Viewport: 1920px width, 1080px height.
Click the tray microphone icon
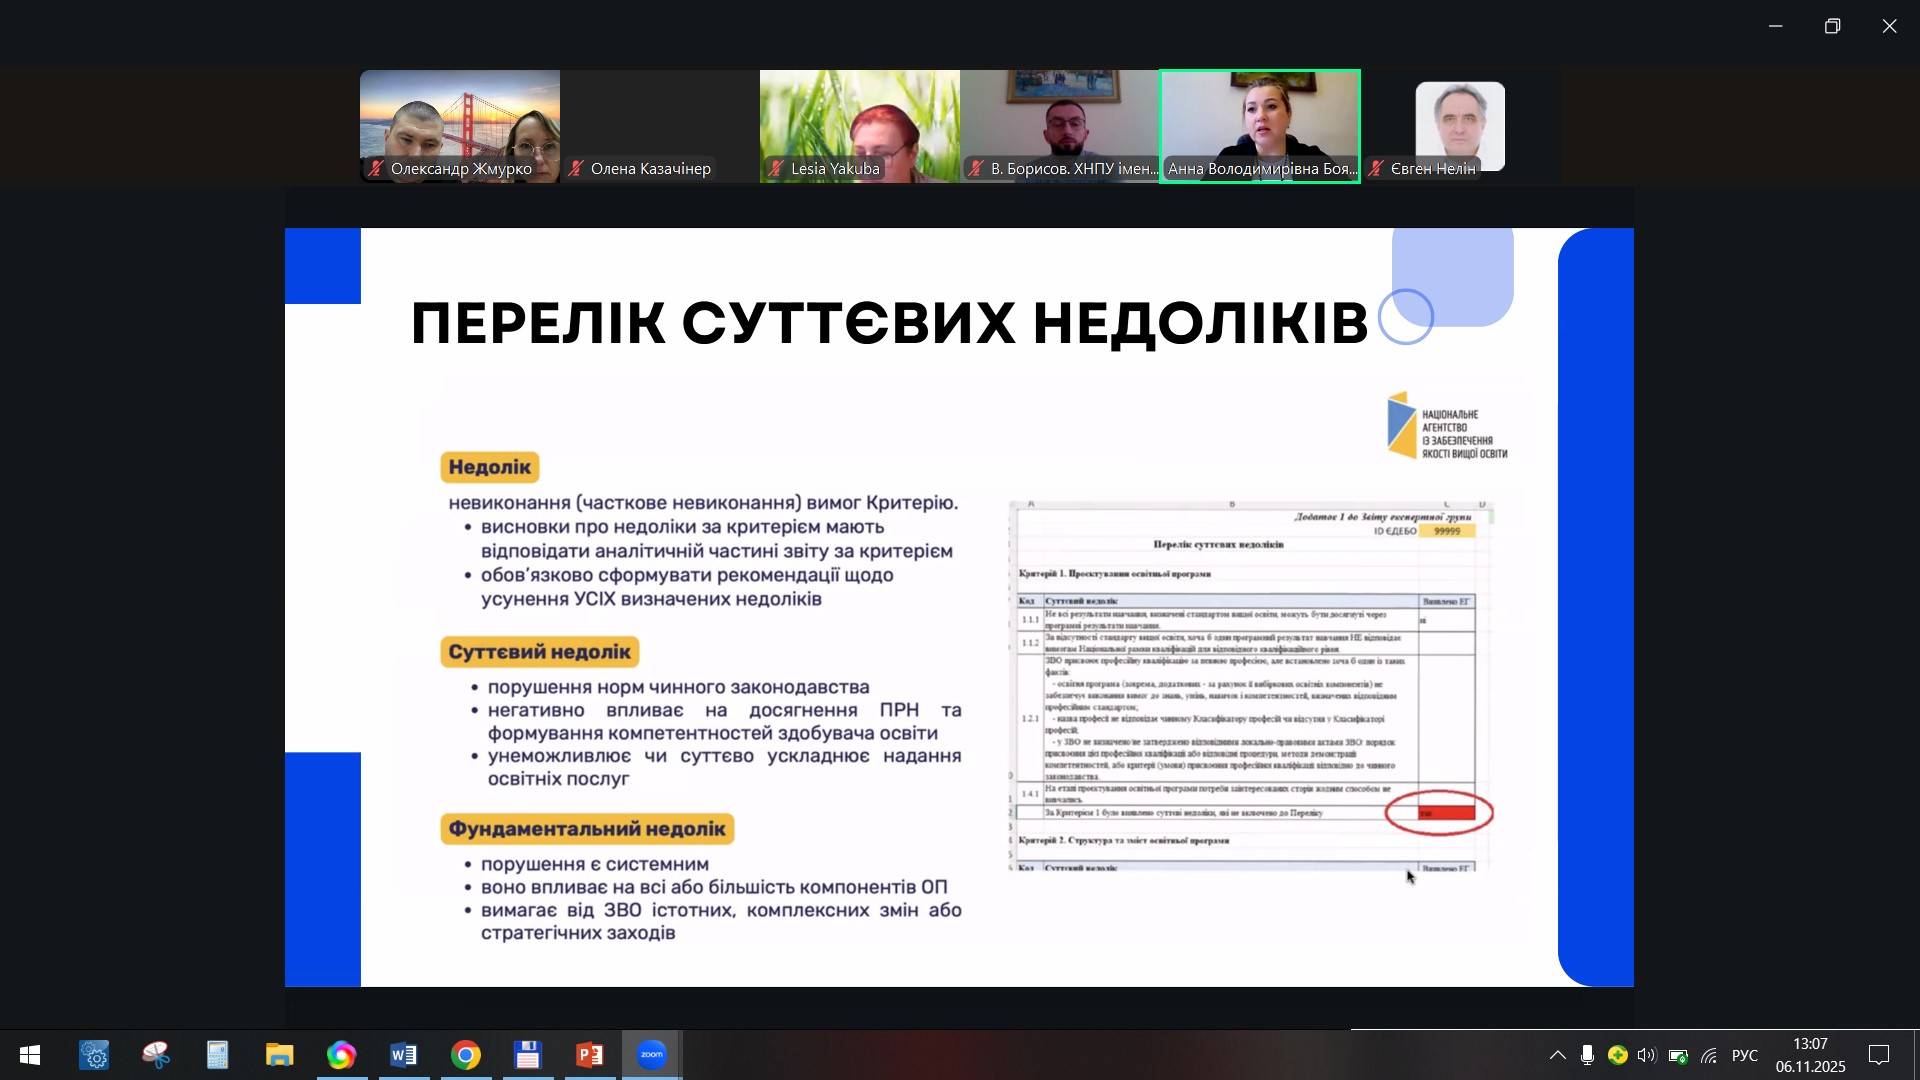point(1587,1056)
